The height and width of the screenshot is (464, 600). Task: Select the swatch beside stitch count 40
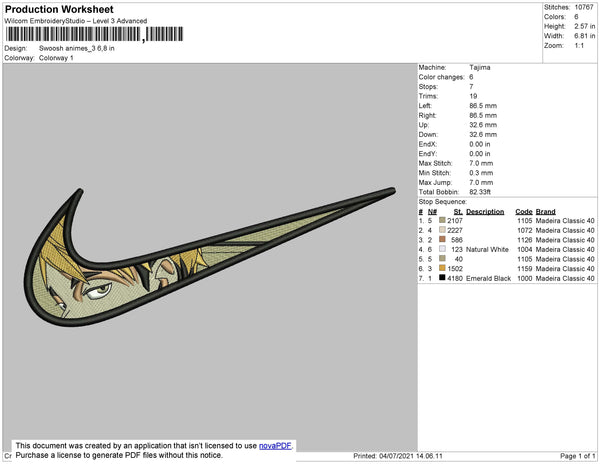pyautogui.click(x=442, y=258)
